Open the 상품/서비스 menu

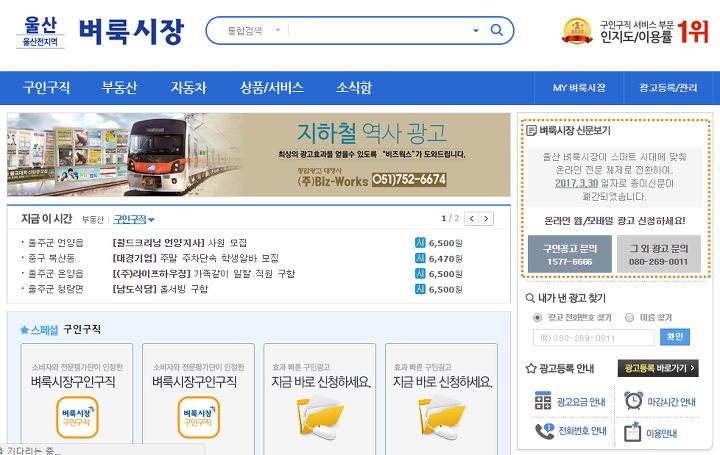coord(272,87)
